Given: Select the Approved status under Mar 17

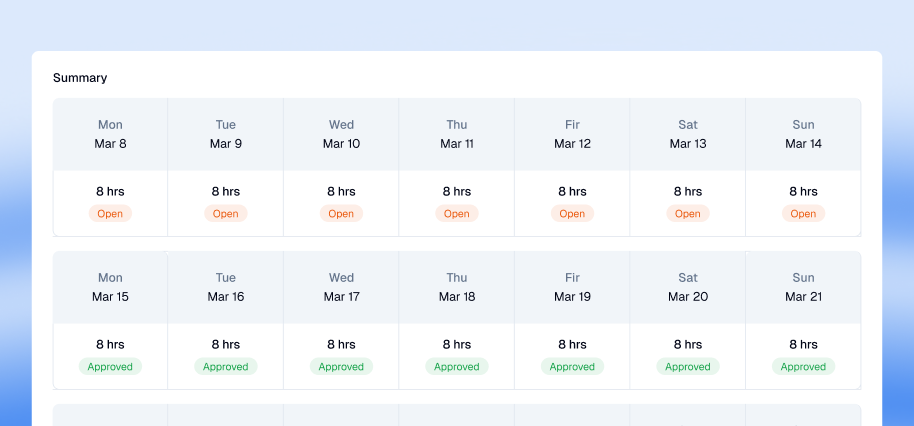Looking at the screenshot, I should pyautogui.click(x=341, y=366).
